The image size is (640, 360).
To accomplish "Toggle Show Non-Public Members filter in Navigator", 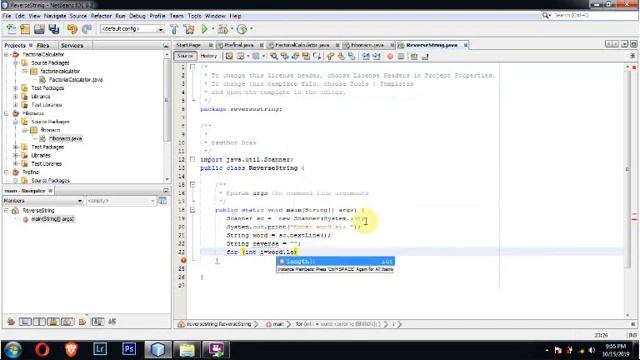I will (x=53, y=322).
